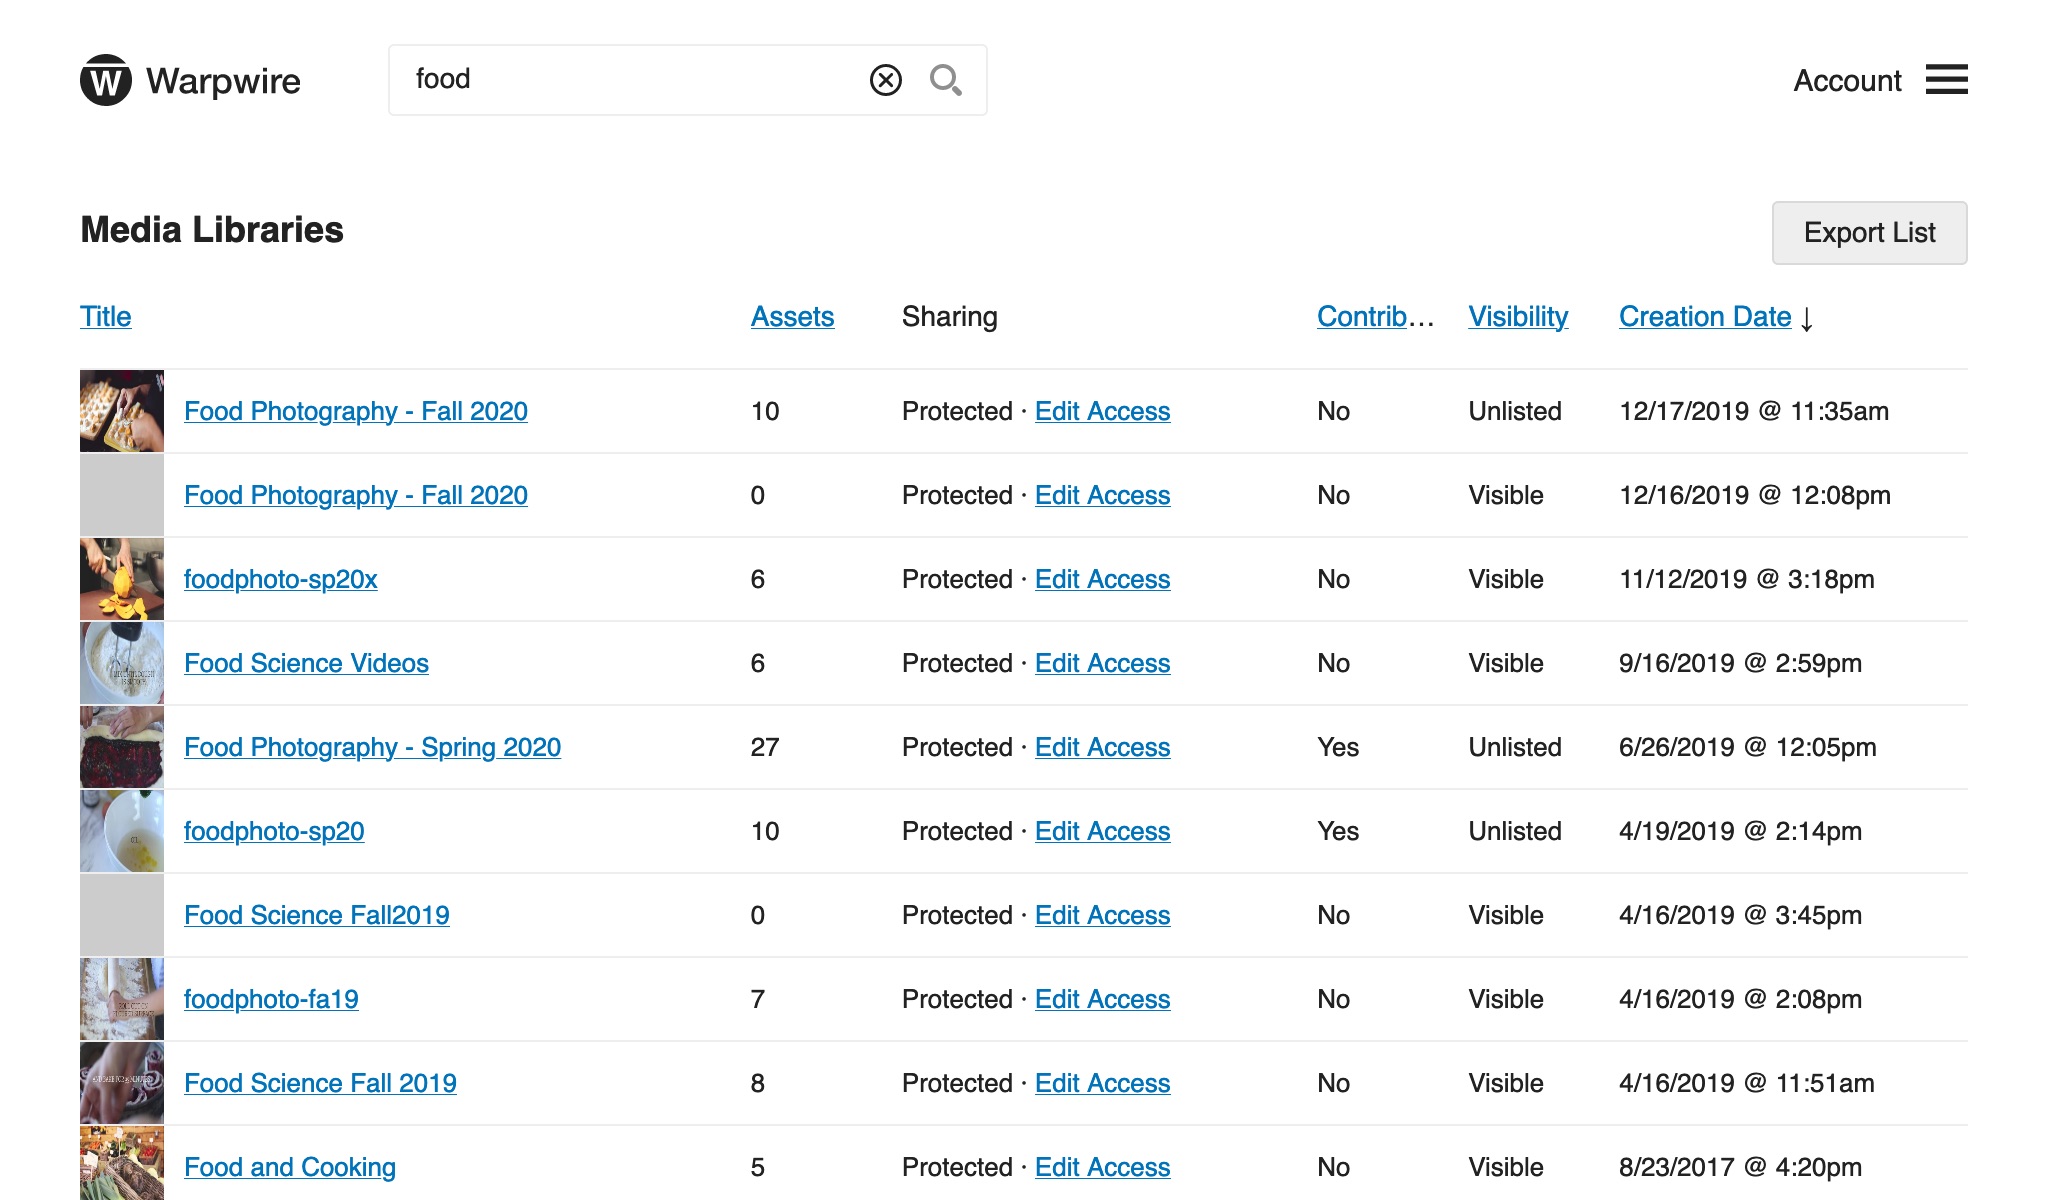
Task: Click the Food Photography Spring 2020 thumbnail
Action: pyautogui.click(x=122, y=747)
